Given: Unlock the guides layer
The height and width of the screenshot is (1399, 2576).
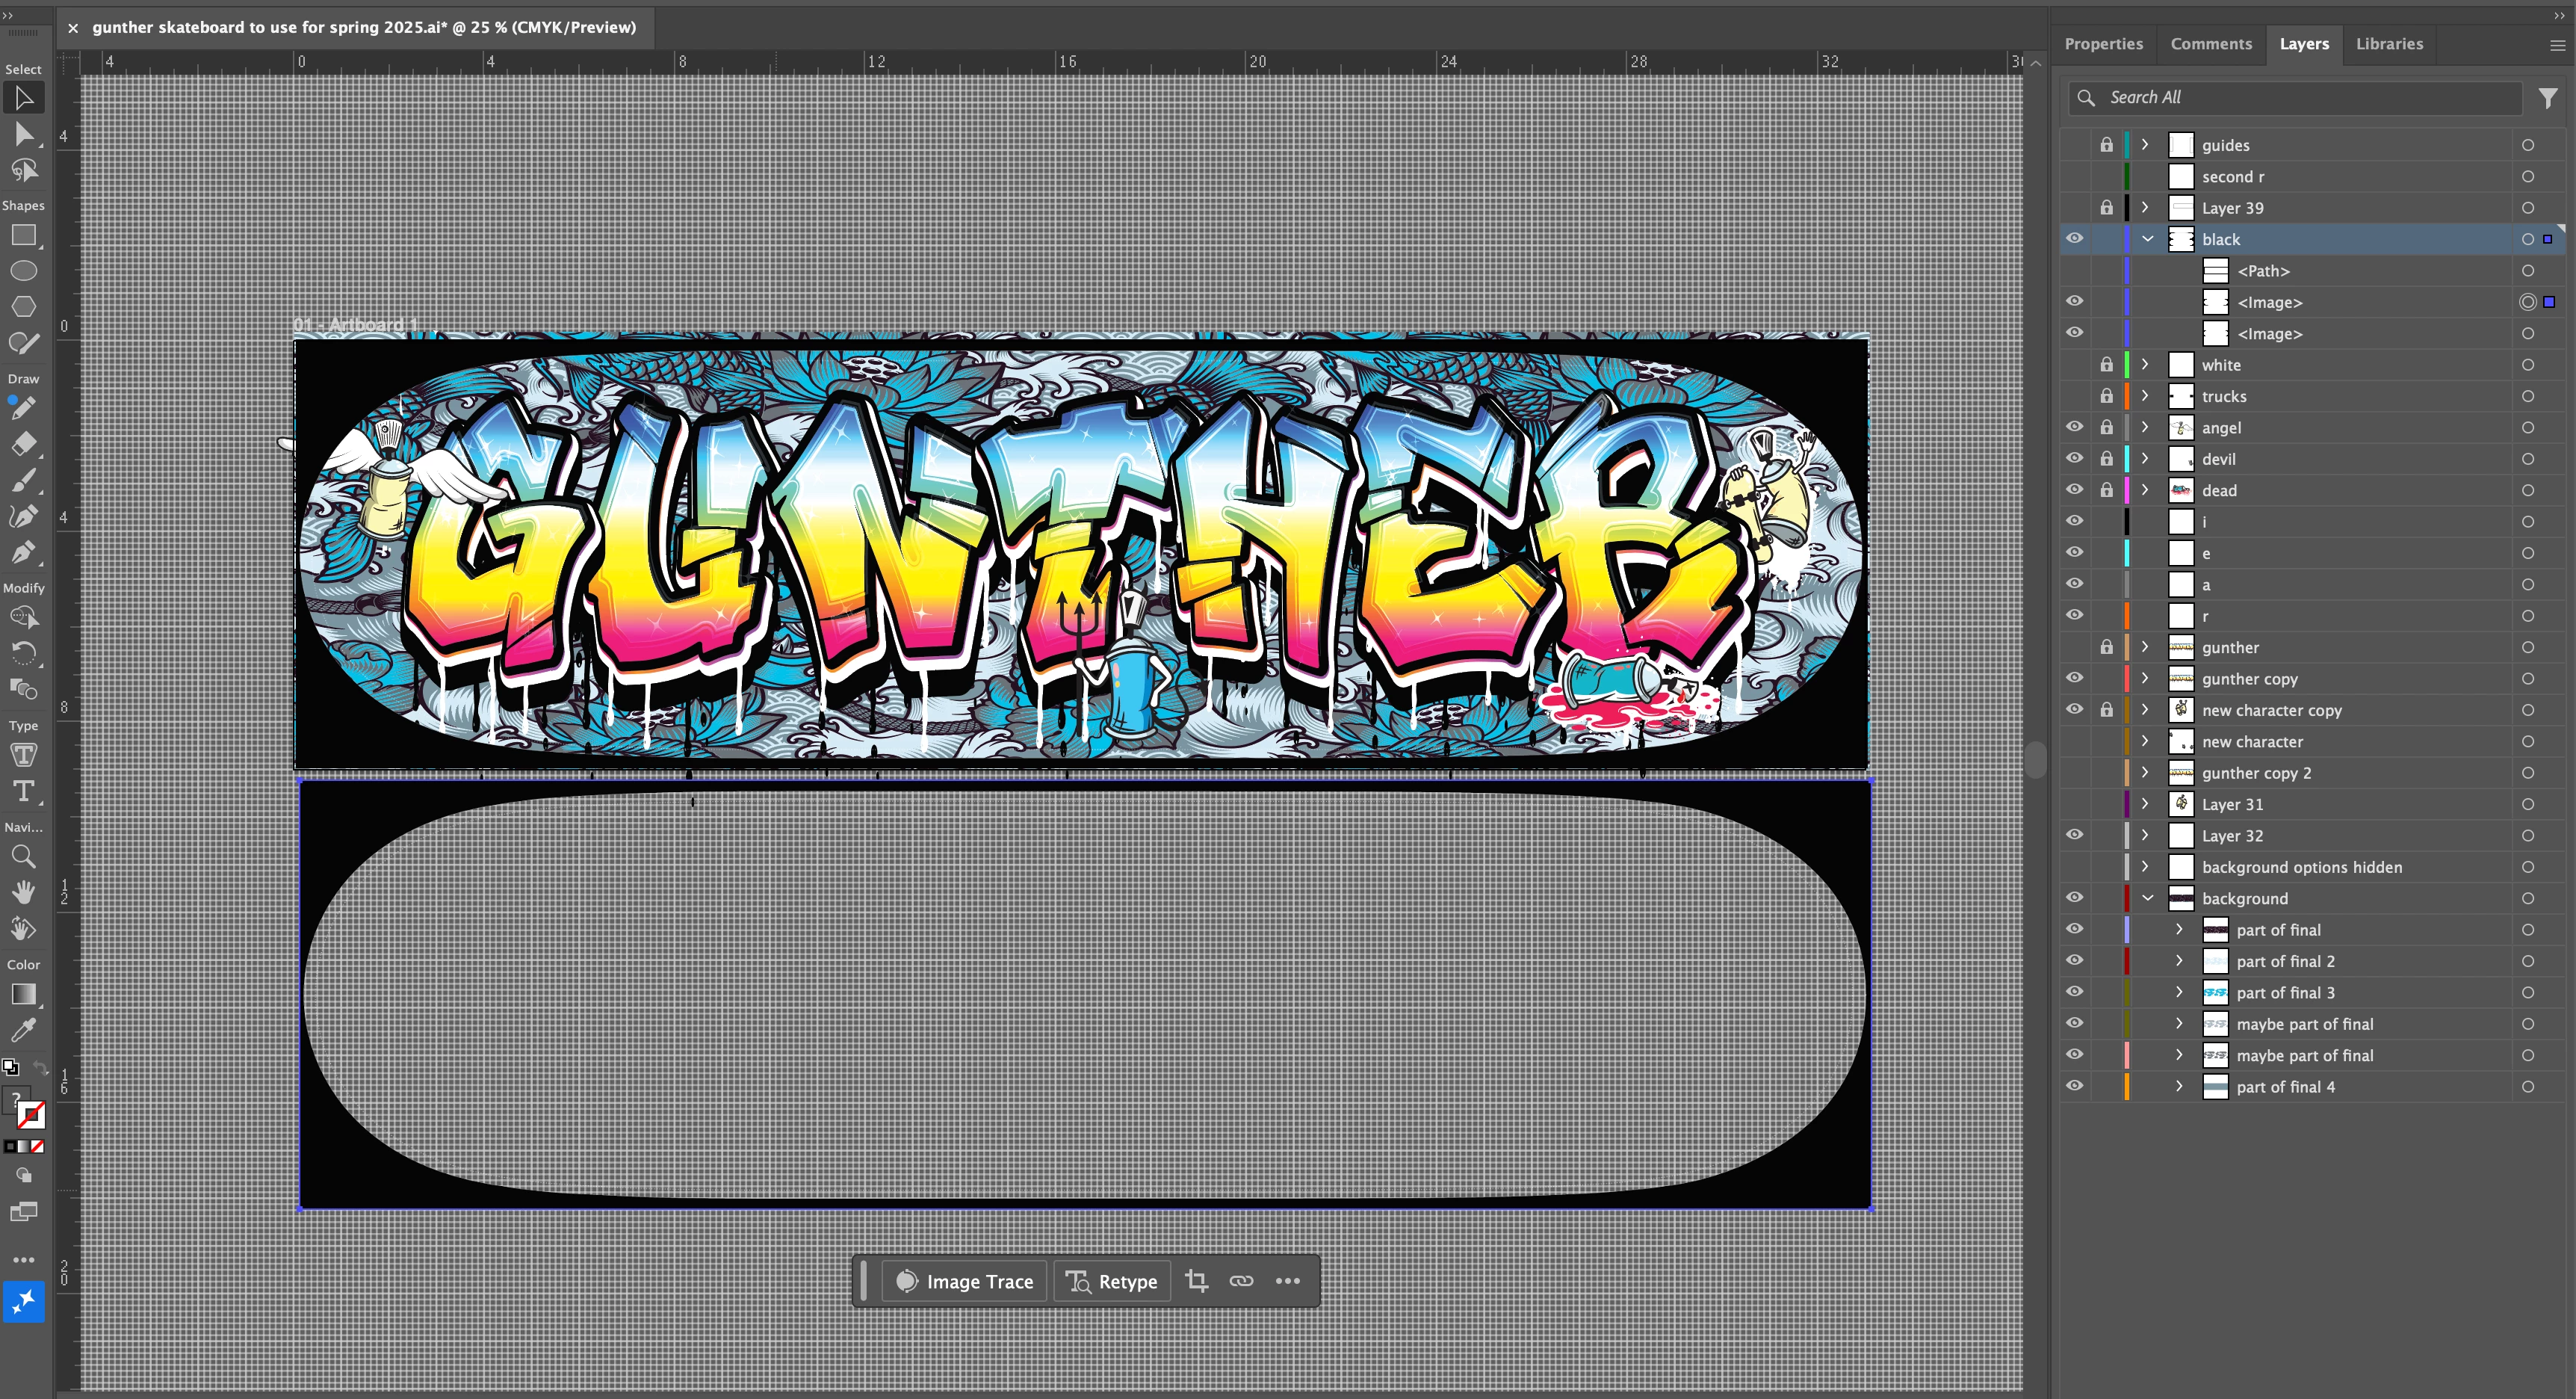Looking at the screenshot, I should pos(2107,145).
